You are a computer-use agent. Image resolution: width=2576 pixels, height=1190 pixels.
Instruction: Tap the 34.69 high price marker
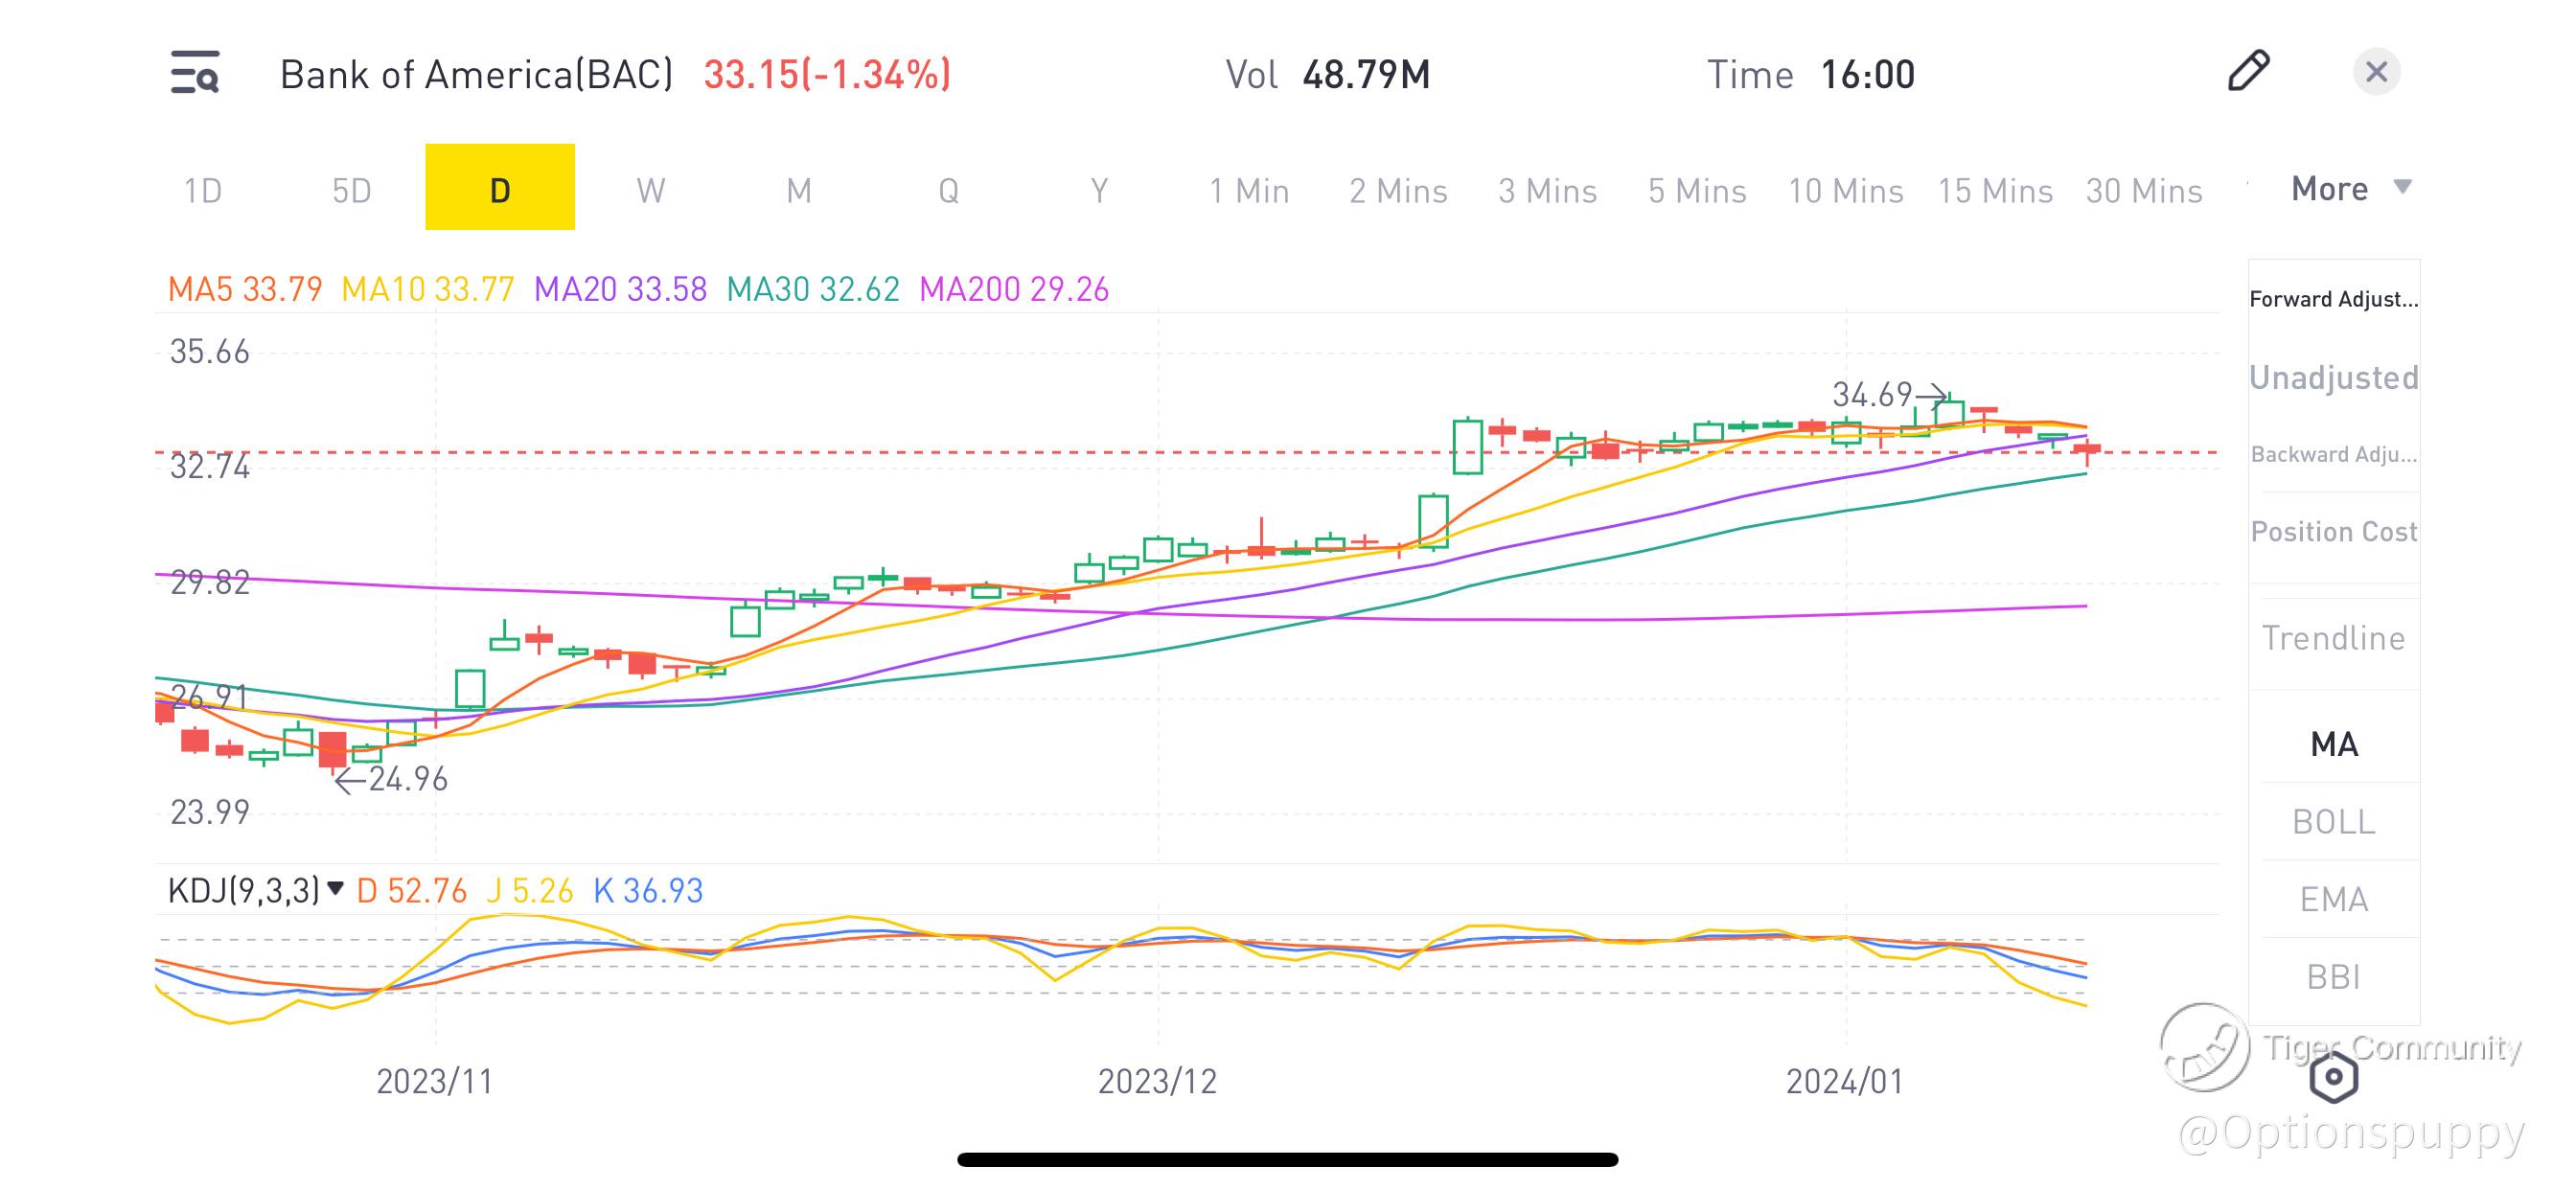click(x=1872, y=394)
